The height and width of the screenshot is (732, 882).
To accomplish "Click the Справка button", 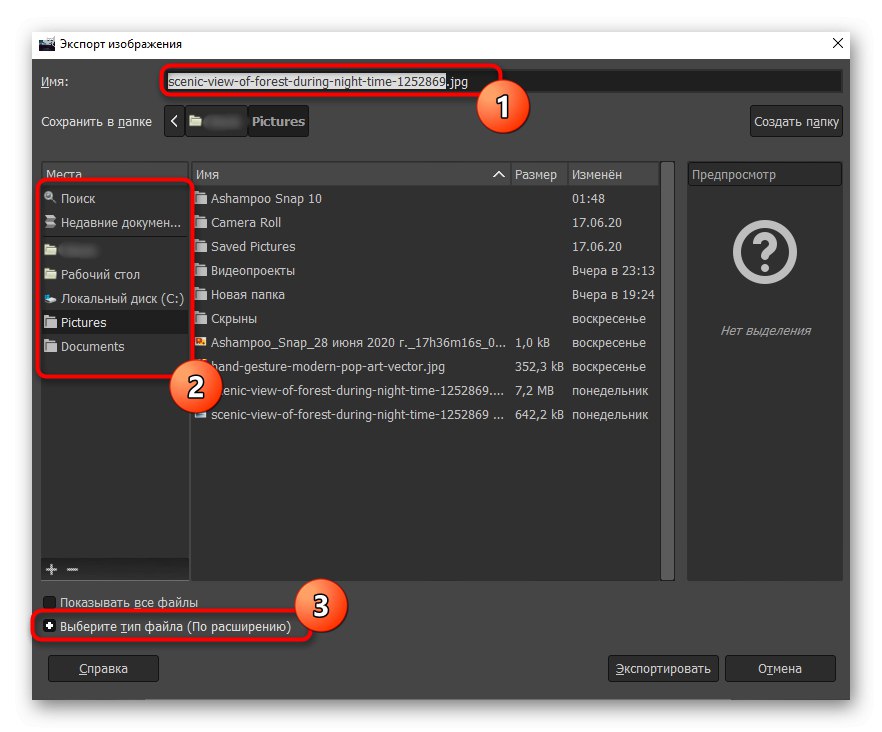I will (x=104, y=668).
